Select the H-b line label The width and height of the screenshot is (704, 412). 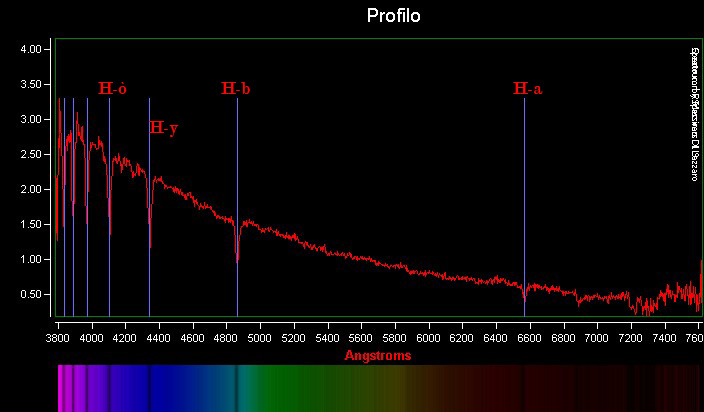tap(235, 89)
